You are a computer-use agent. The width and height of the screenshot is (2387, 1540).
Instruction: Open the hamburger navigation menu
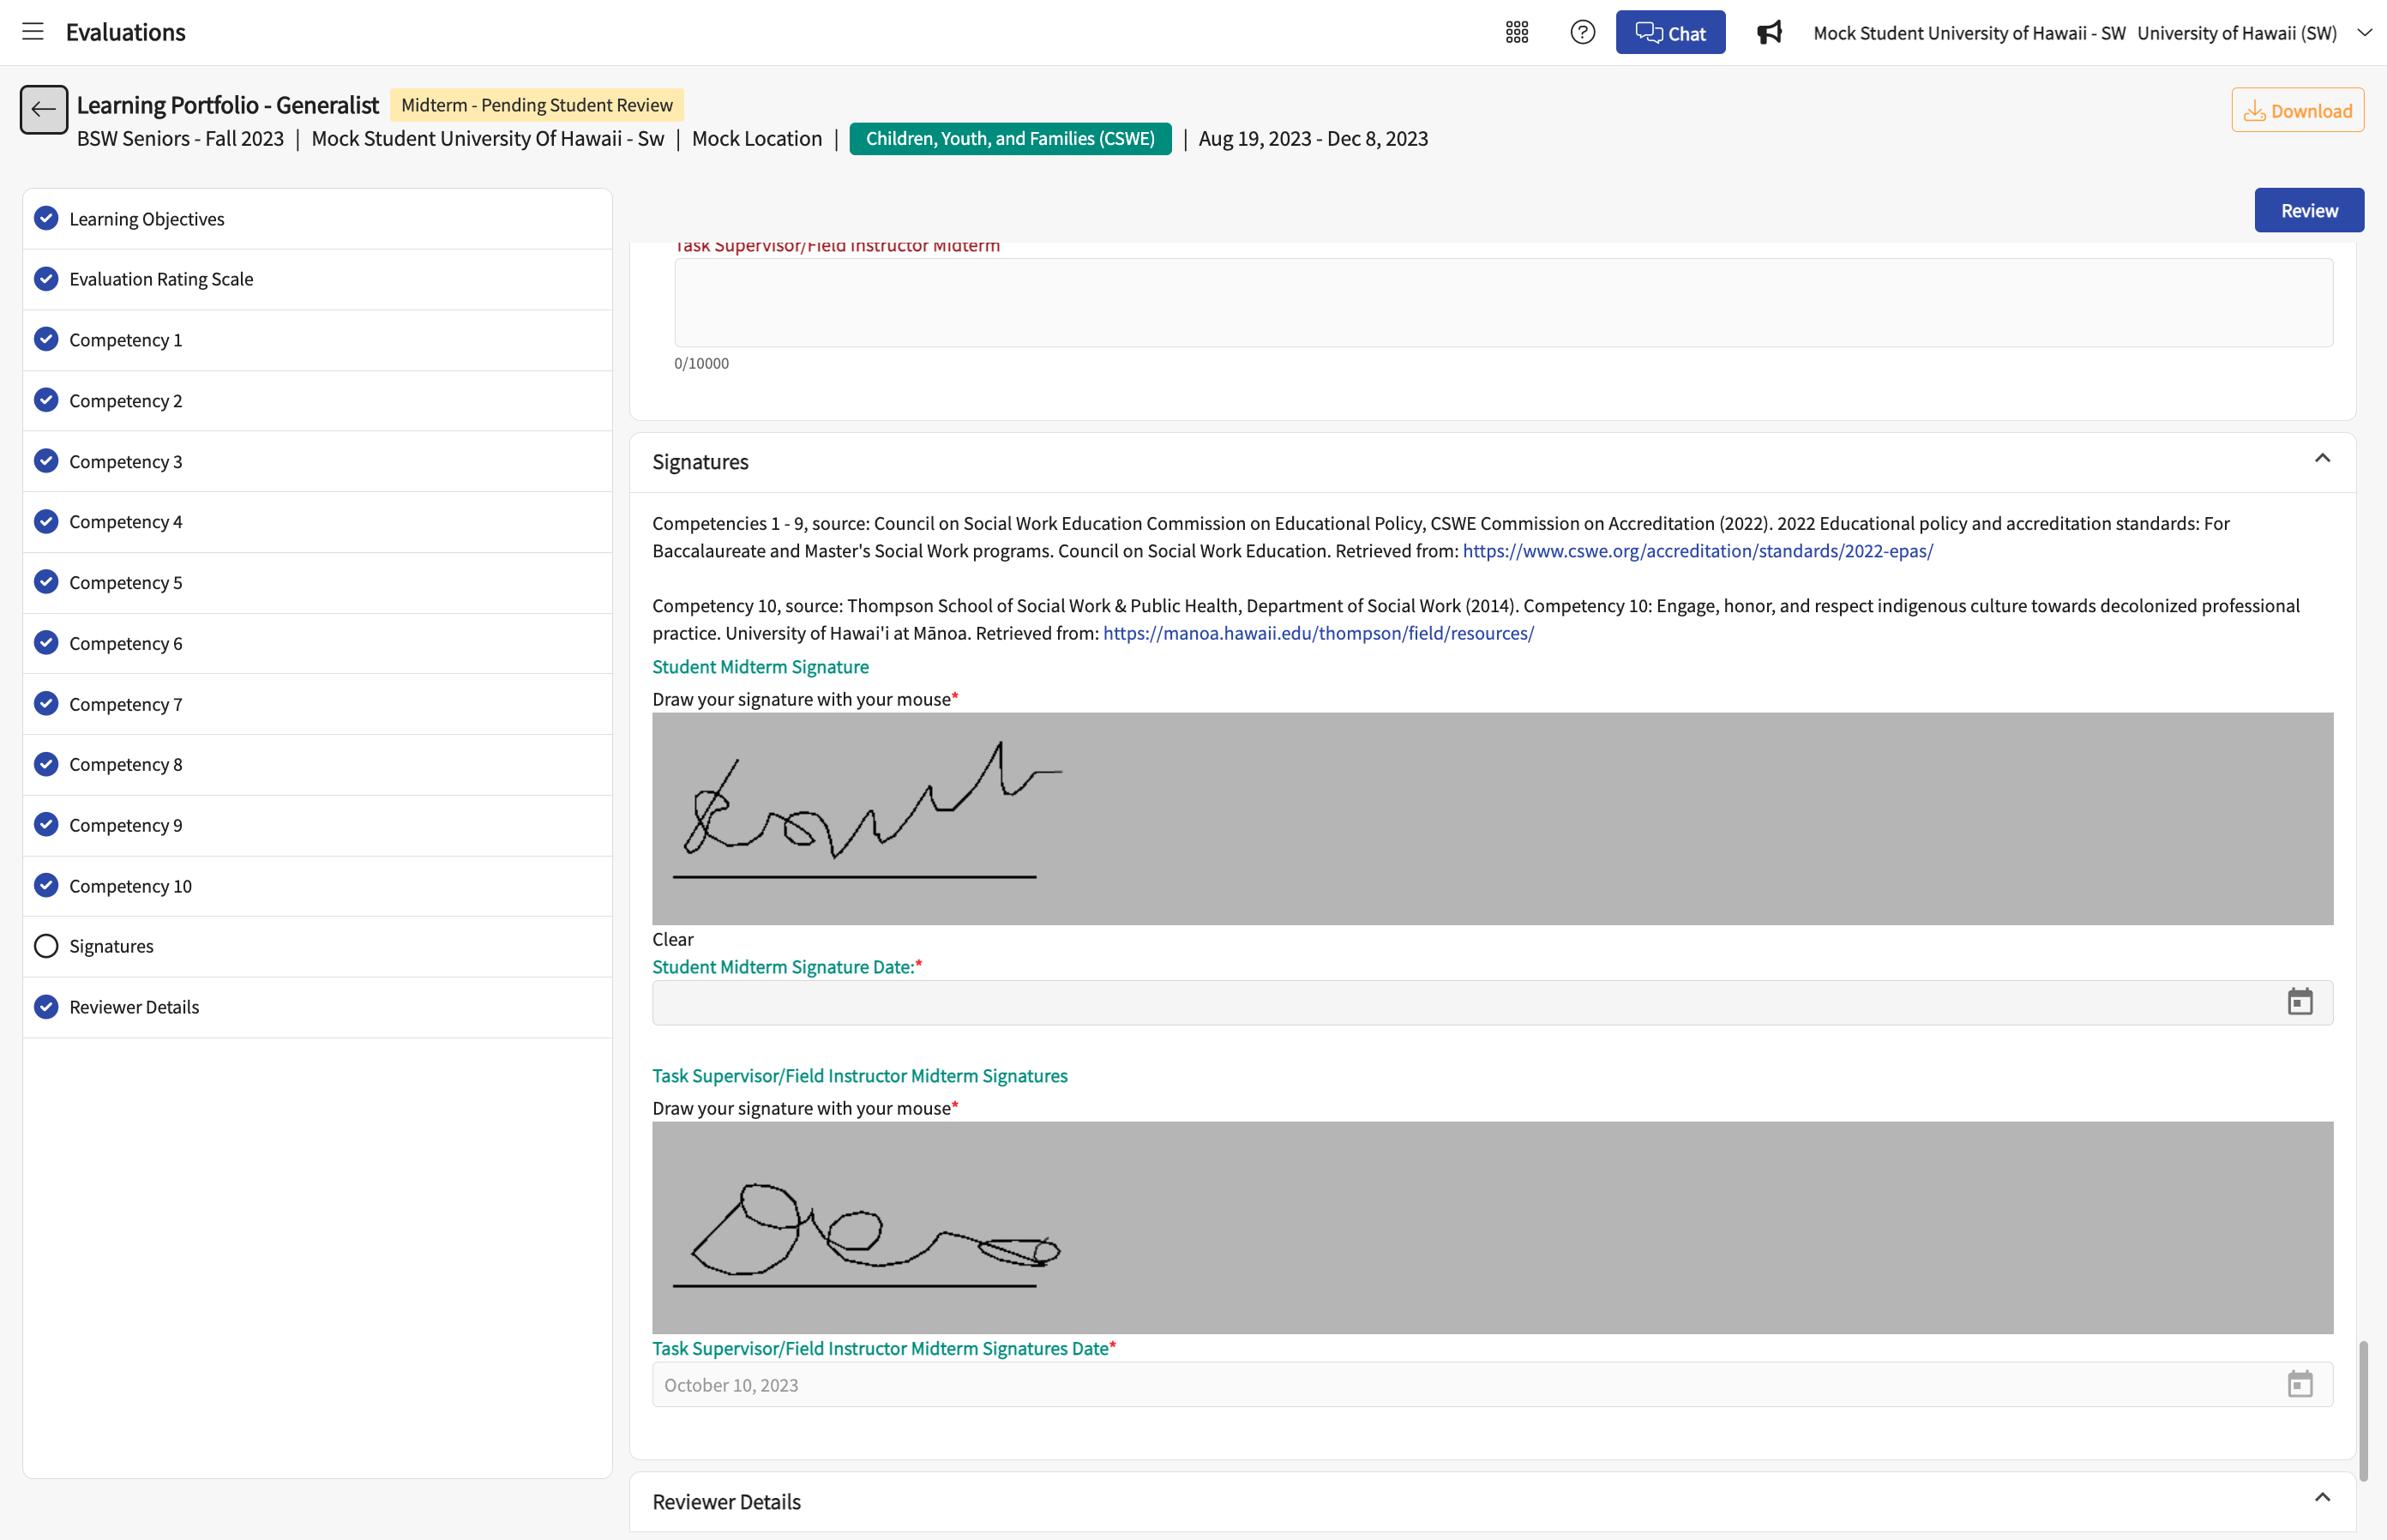pos(33,32)
